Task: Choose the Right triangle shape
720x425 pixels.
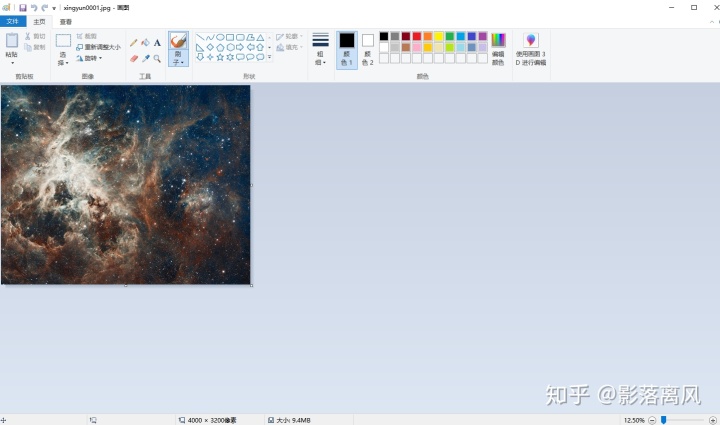Action: (200, 47)
